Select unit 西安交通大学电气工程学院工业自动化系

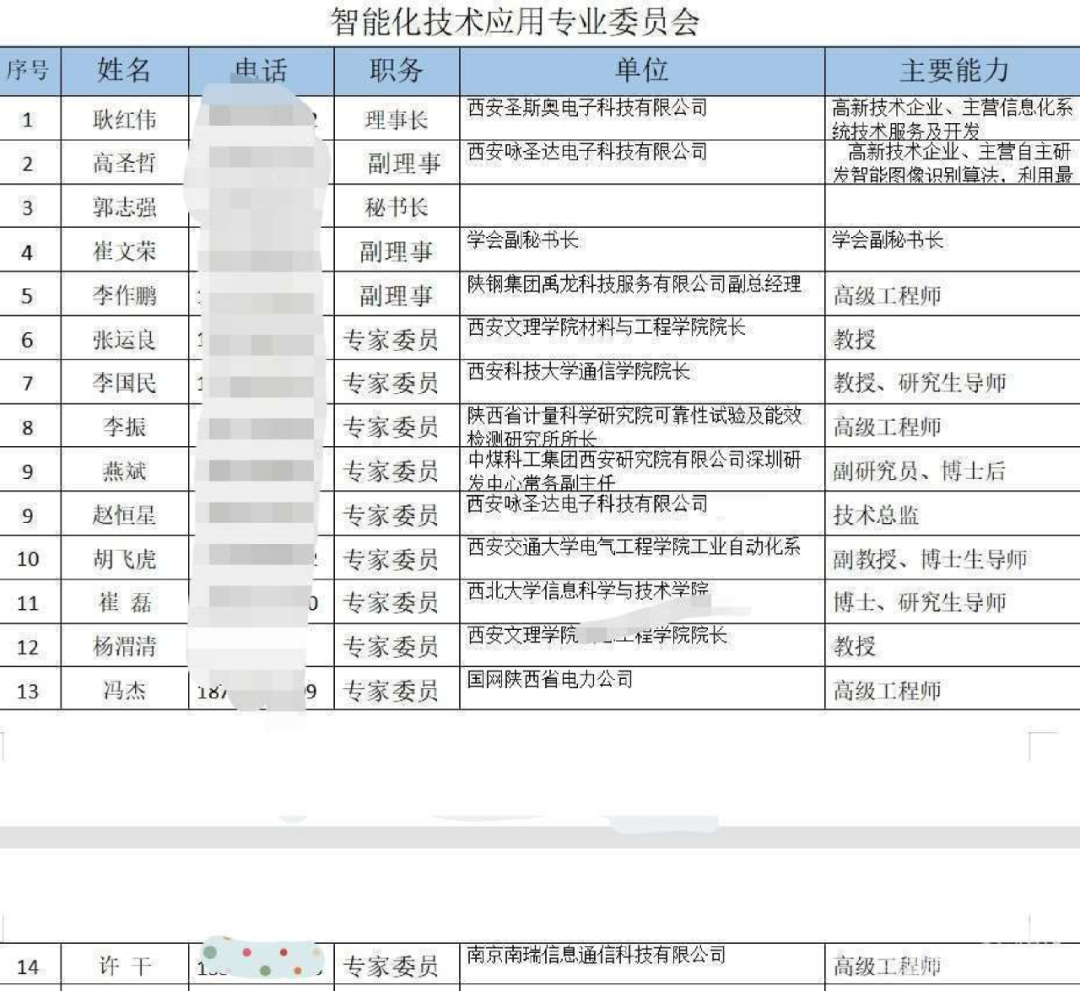pyautogui.click(x=634, y=547)
